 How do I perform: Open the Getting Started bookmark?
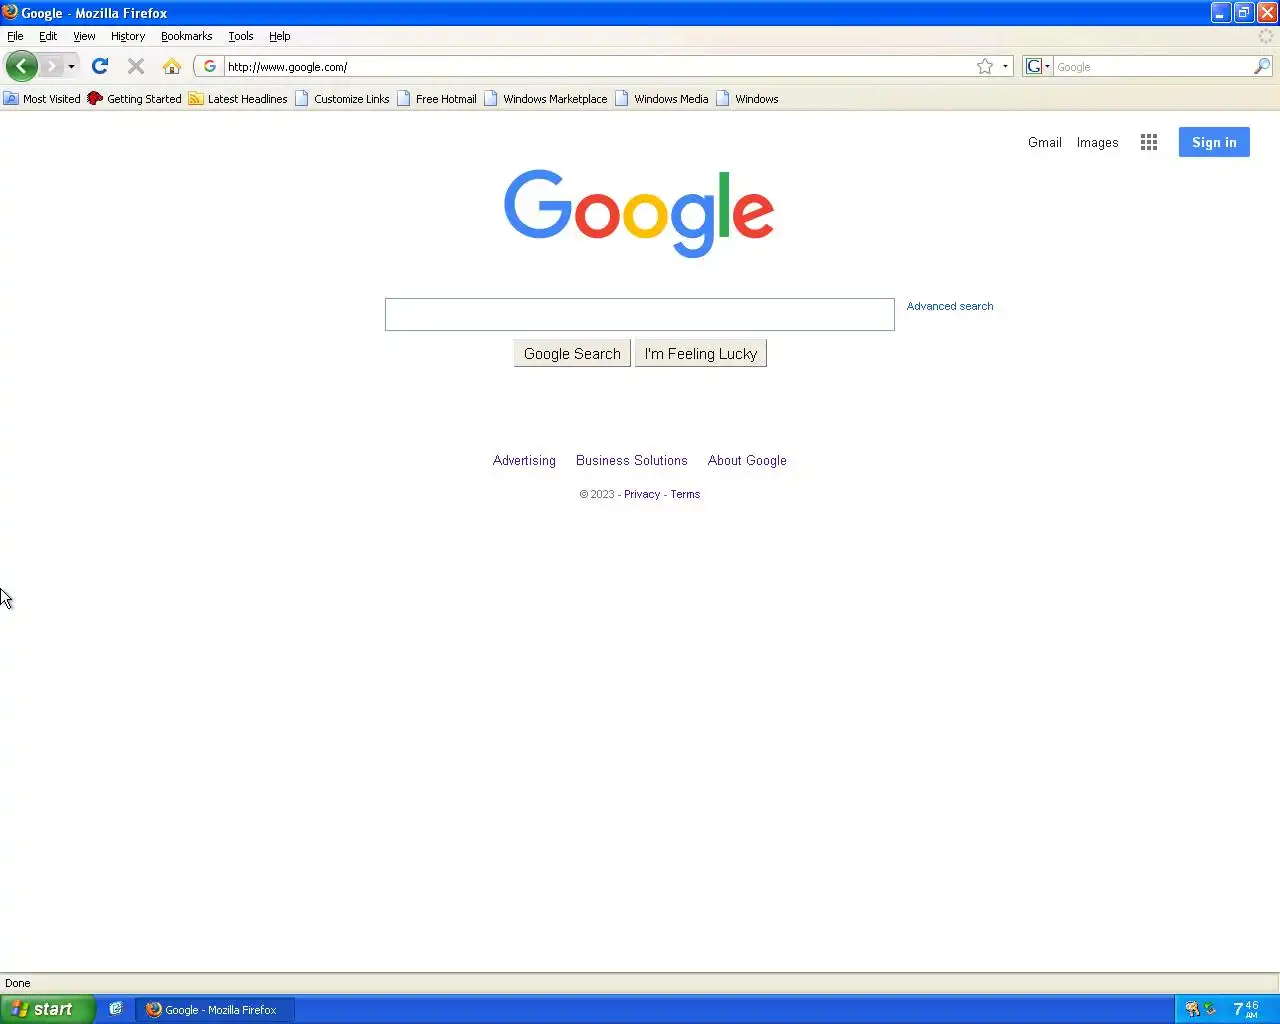134,99
